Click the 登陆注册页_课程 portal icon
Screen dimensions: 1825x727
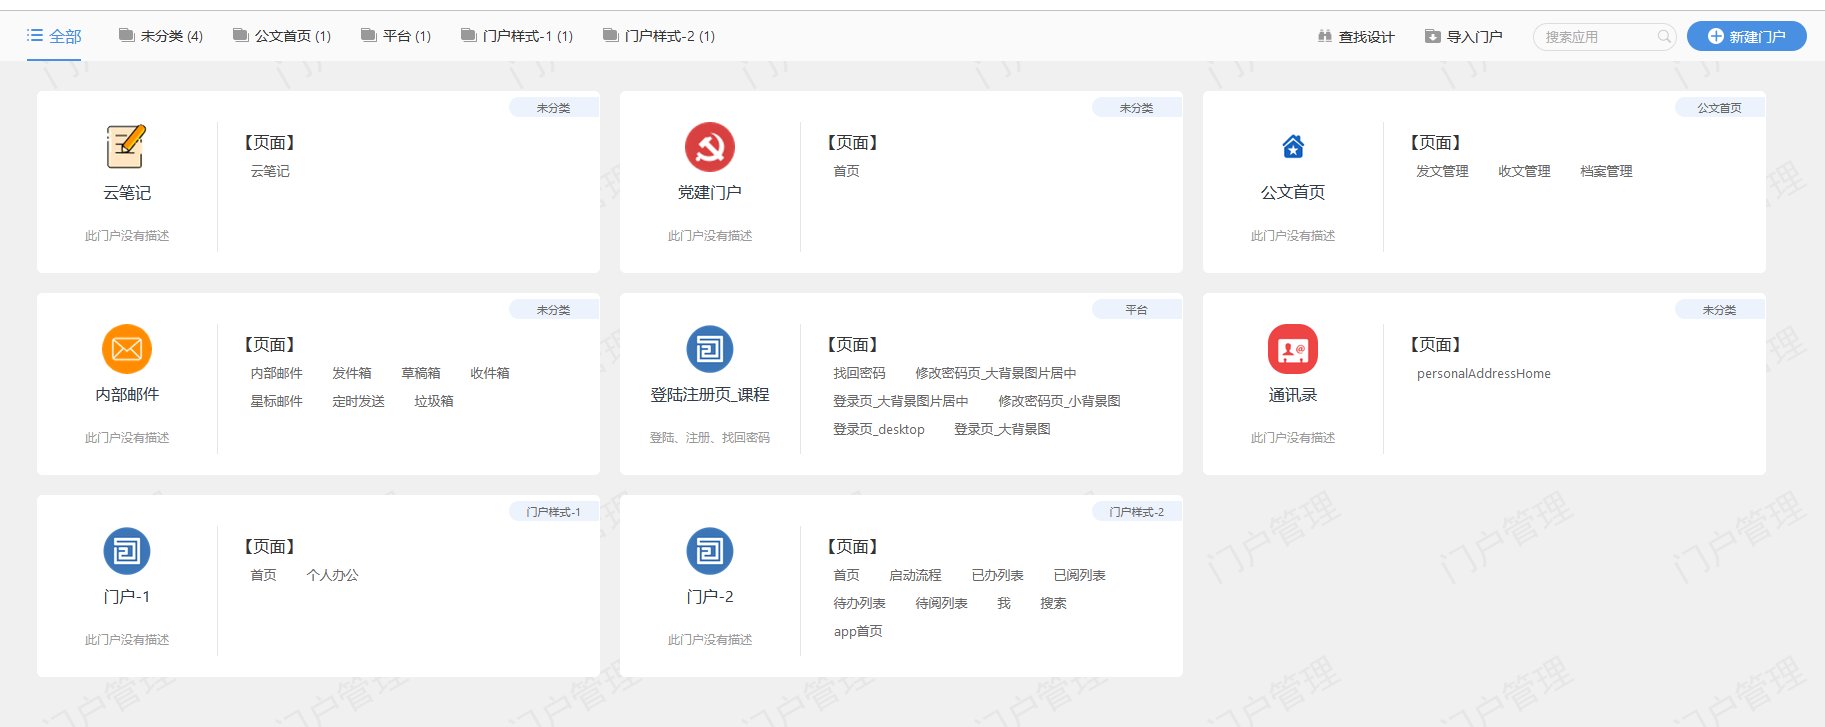click(x=709, y=349)
